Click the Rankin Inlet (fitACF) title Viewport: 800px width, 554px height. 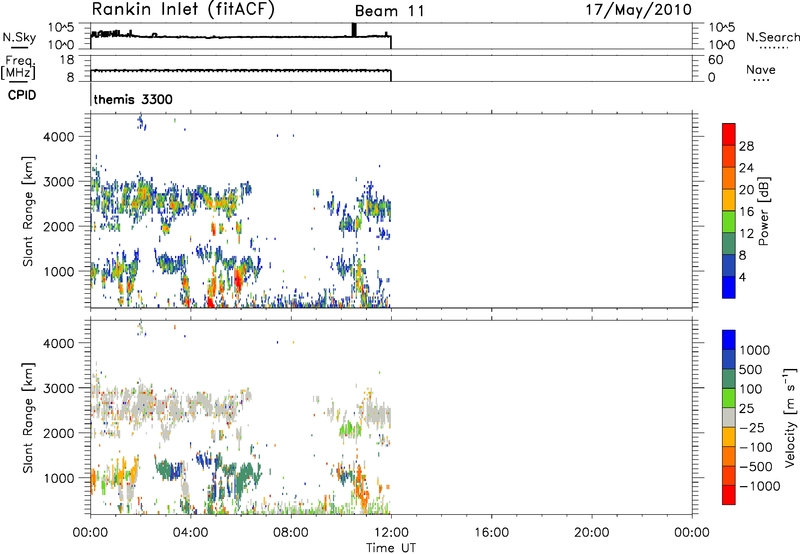click(x=183, y=10)
